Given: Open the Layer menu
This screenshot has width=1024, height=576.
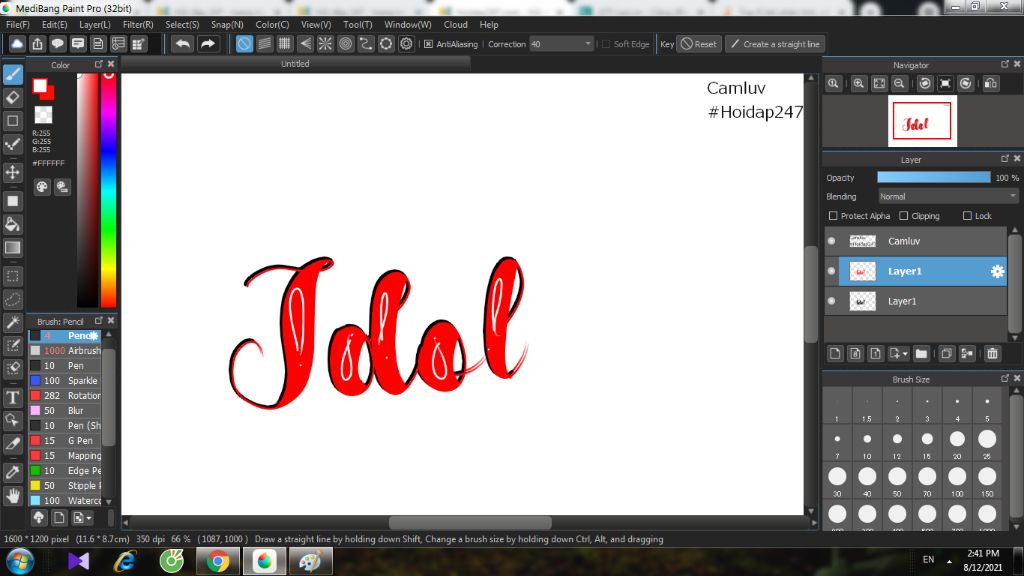Looking at the screenshot, I should click(x=95, y=24).
